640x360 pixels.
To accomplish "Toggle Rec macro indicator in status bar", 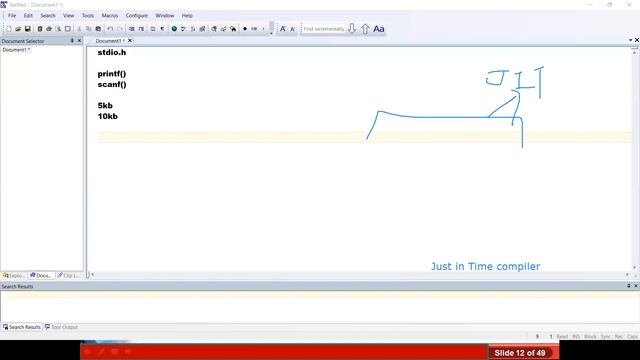I will click(619, 336).
